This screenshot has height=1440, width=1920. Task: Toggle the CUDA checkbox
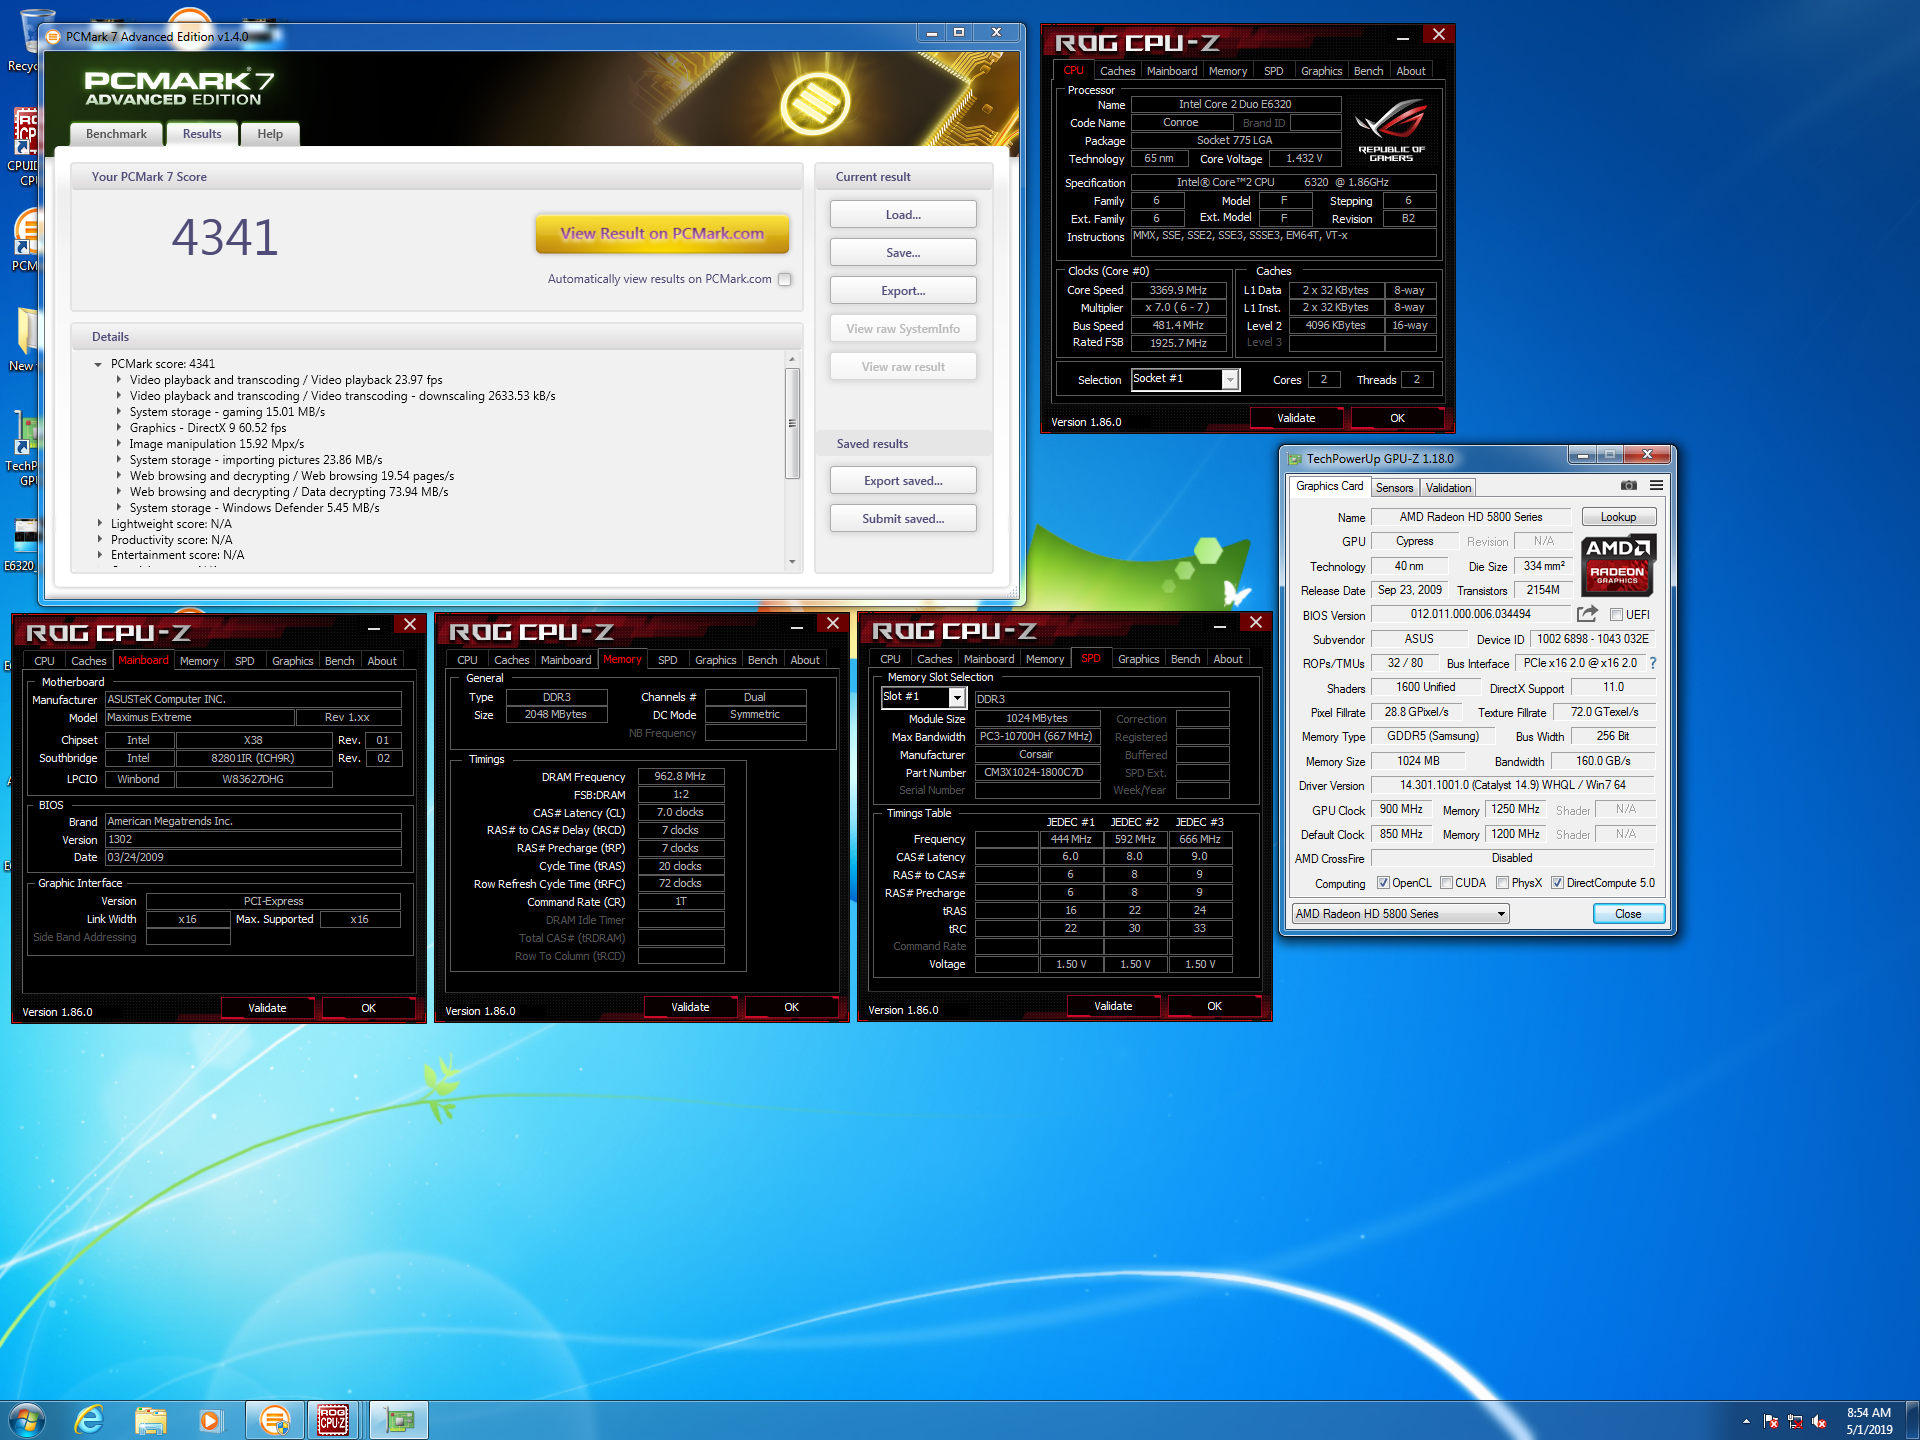tap(1446, 883)
